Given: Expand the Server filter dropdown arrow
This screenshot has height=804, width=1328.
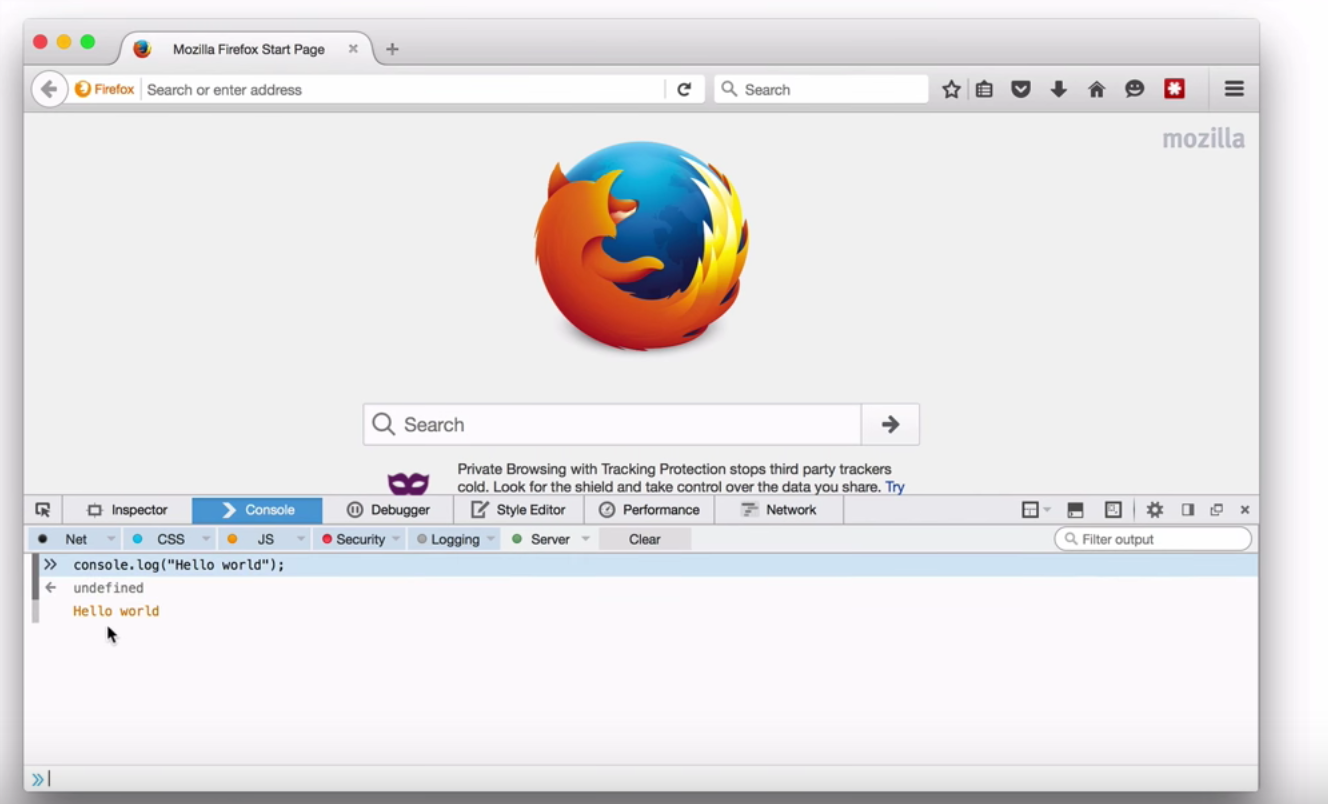Looking at the screenshot, I should point(586,539).
